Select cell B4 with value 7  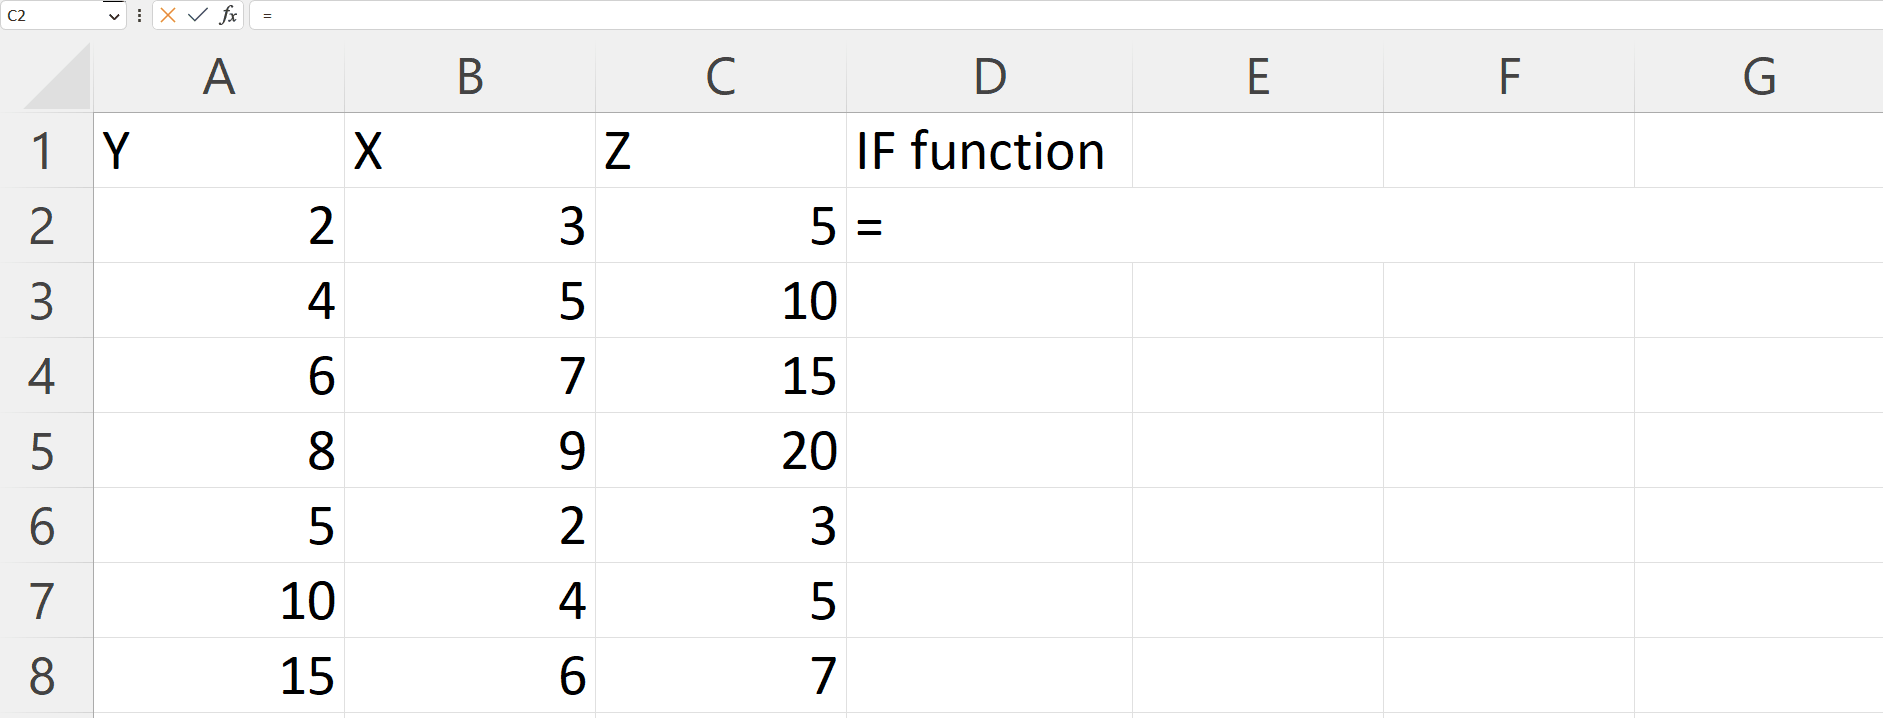click(470, 376)
